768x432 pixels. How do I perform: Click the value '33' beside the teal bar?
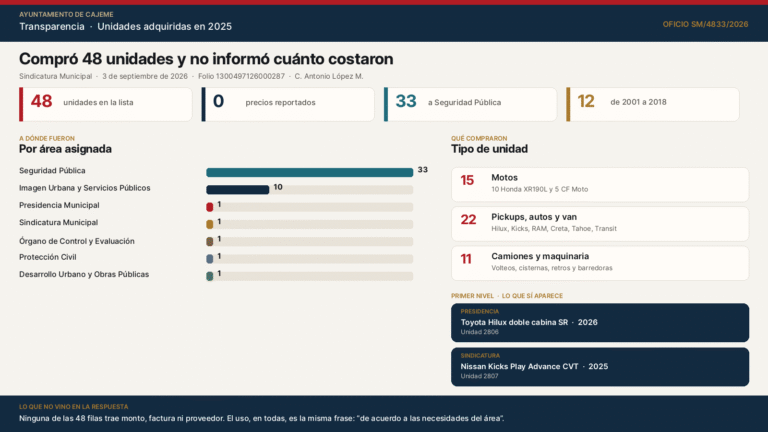(423, 170)
